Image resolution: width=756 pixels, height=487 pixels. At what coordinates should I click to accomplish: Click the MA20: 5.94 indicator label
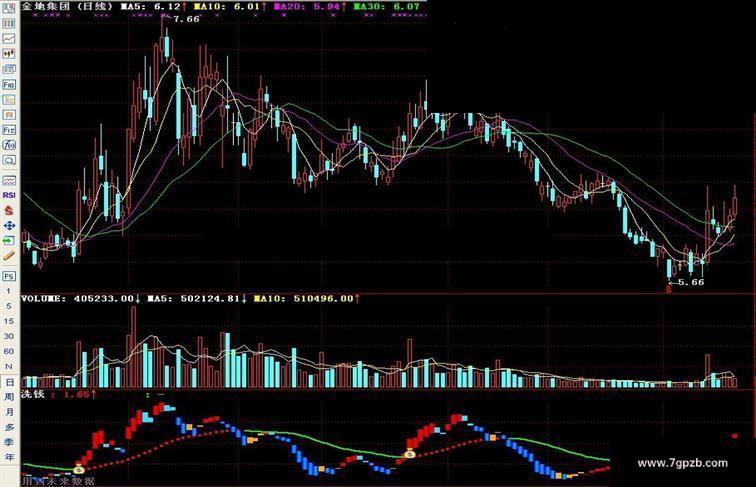(x=309, y=6)
